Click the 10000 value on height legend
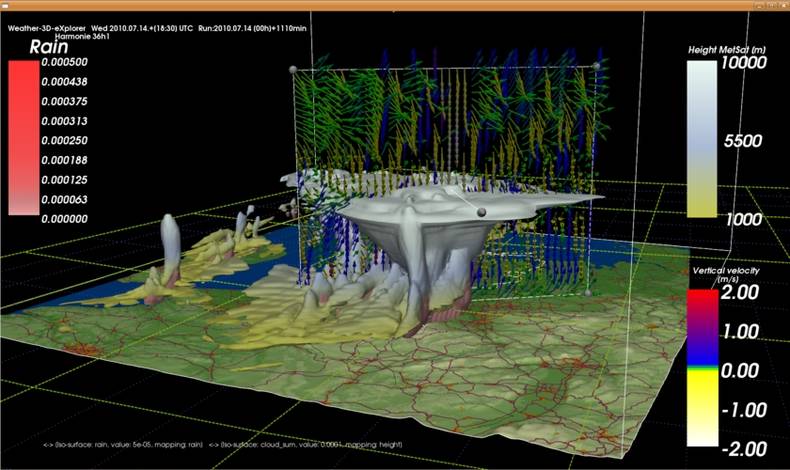The image size is (790, 470). point(744,62)
